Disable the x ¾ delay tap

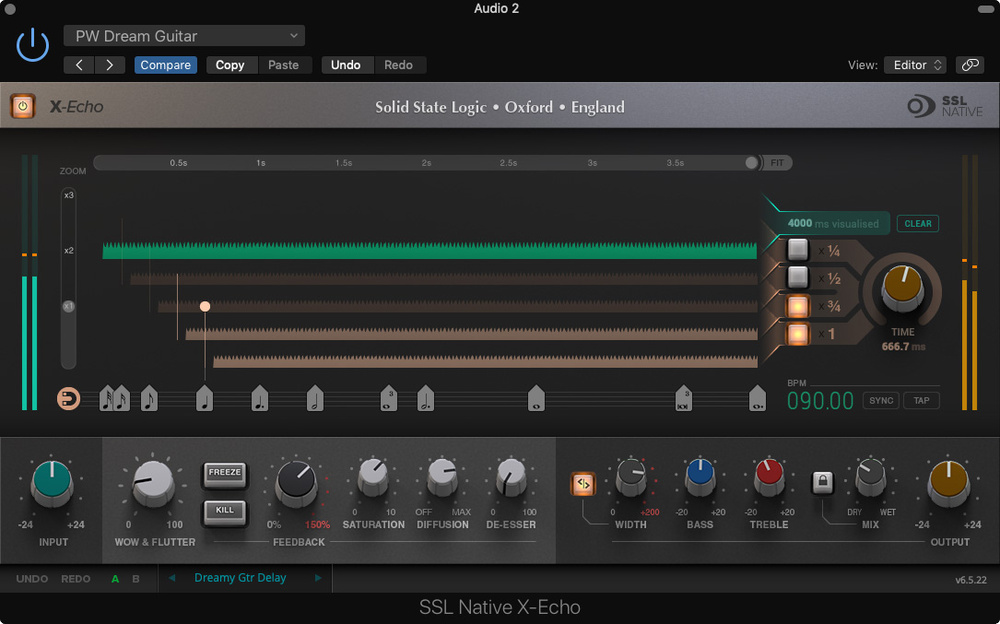tap(797, 306)
